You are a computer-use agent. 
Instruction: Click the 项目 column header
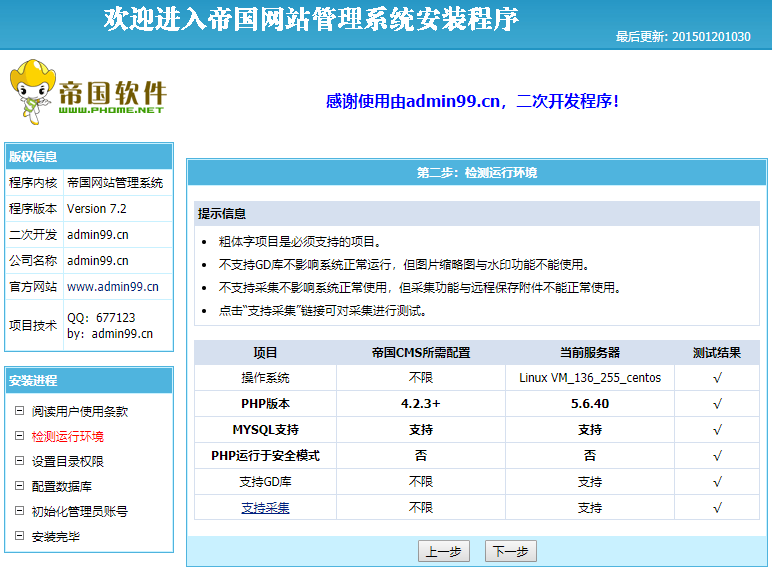click(265, 353)
